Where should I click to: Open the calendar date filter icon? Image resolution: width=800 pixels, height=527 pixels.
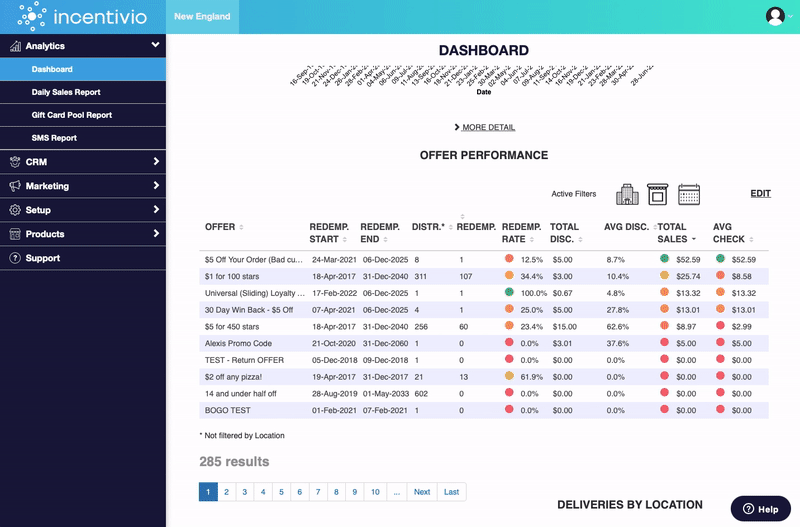pos(689,194)
